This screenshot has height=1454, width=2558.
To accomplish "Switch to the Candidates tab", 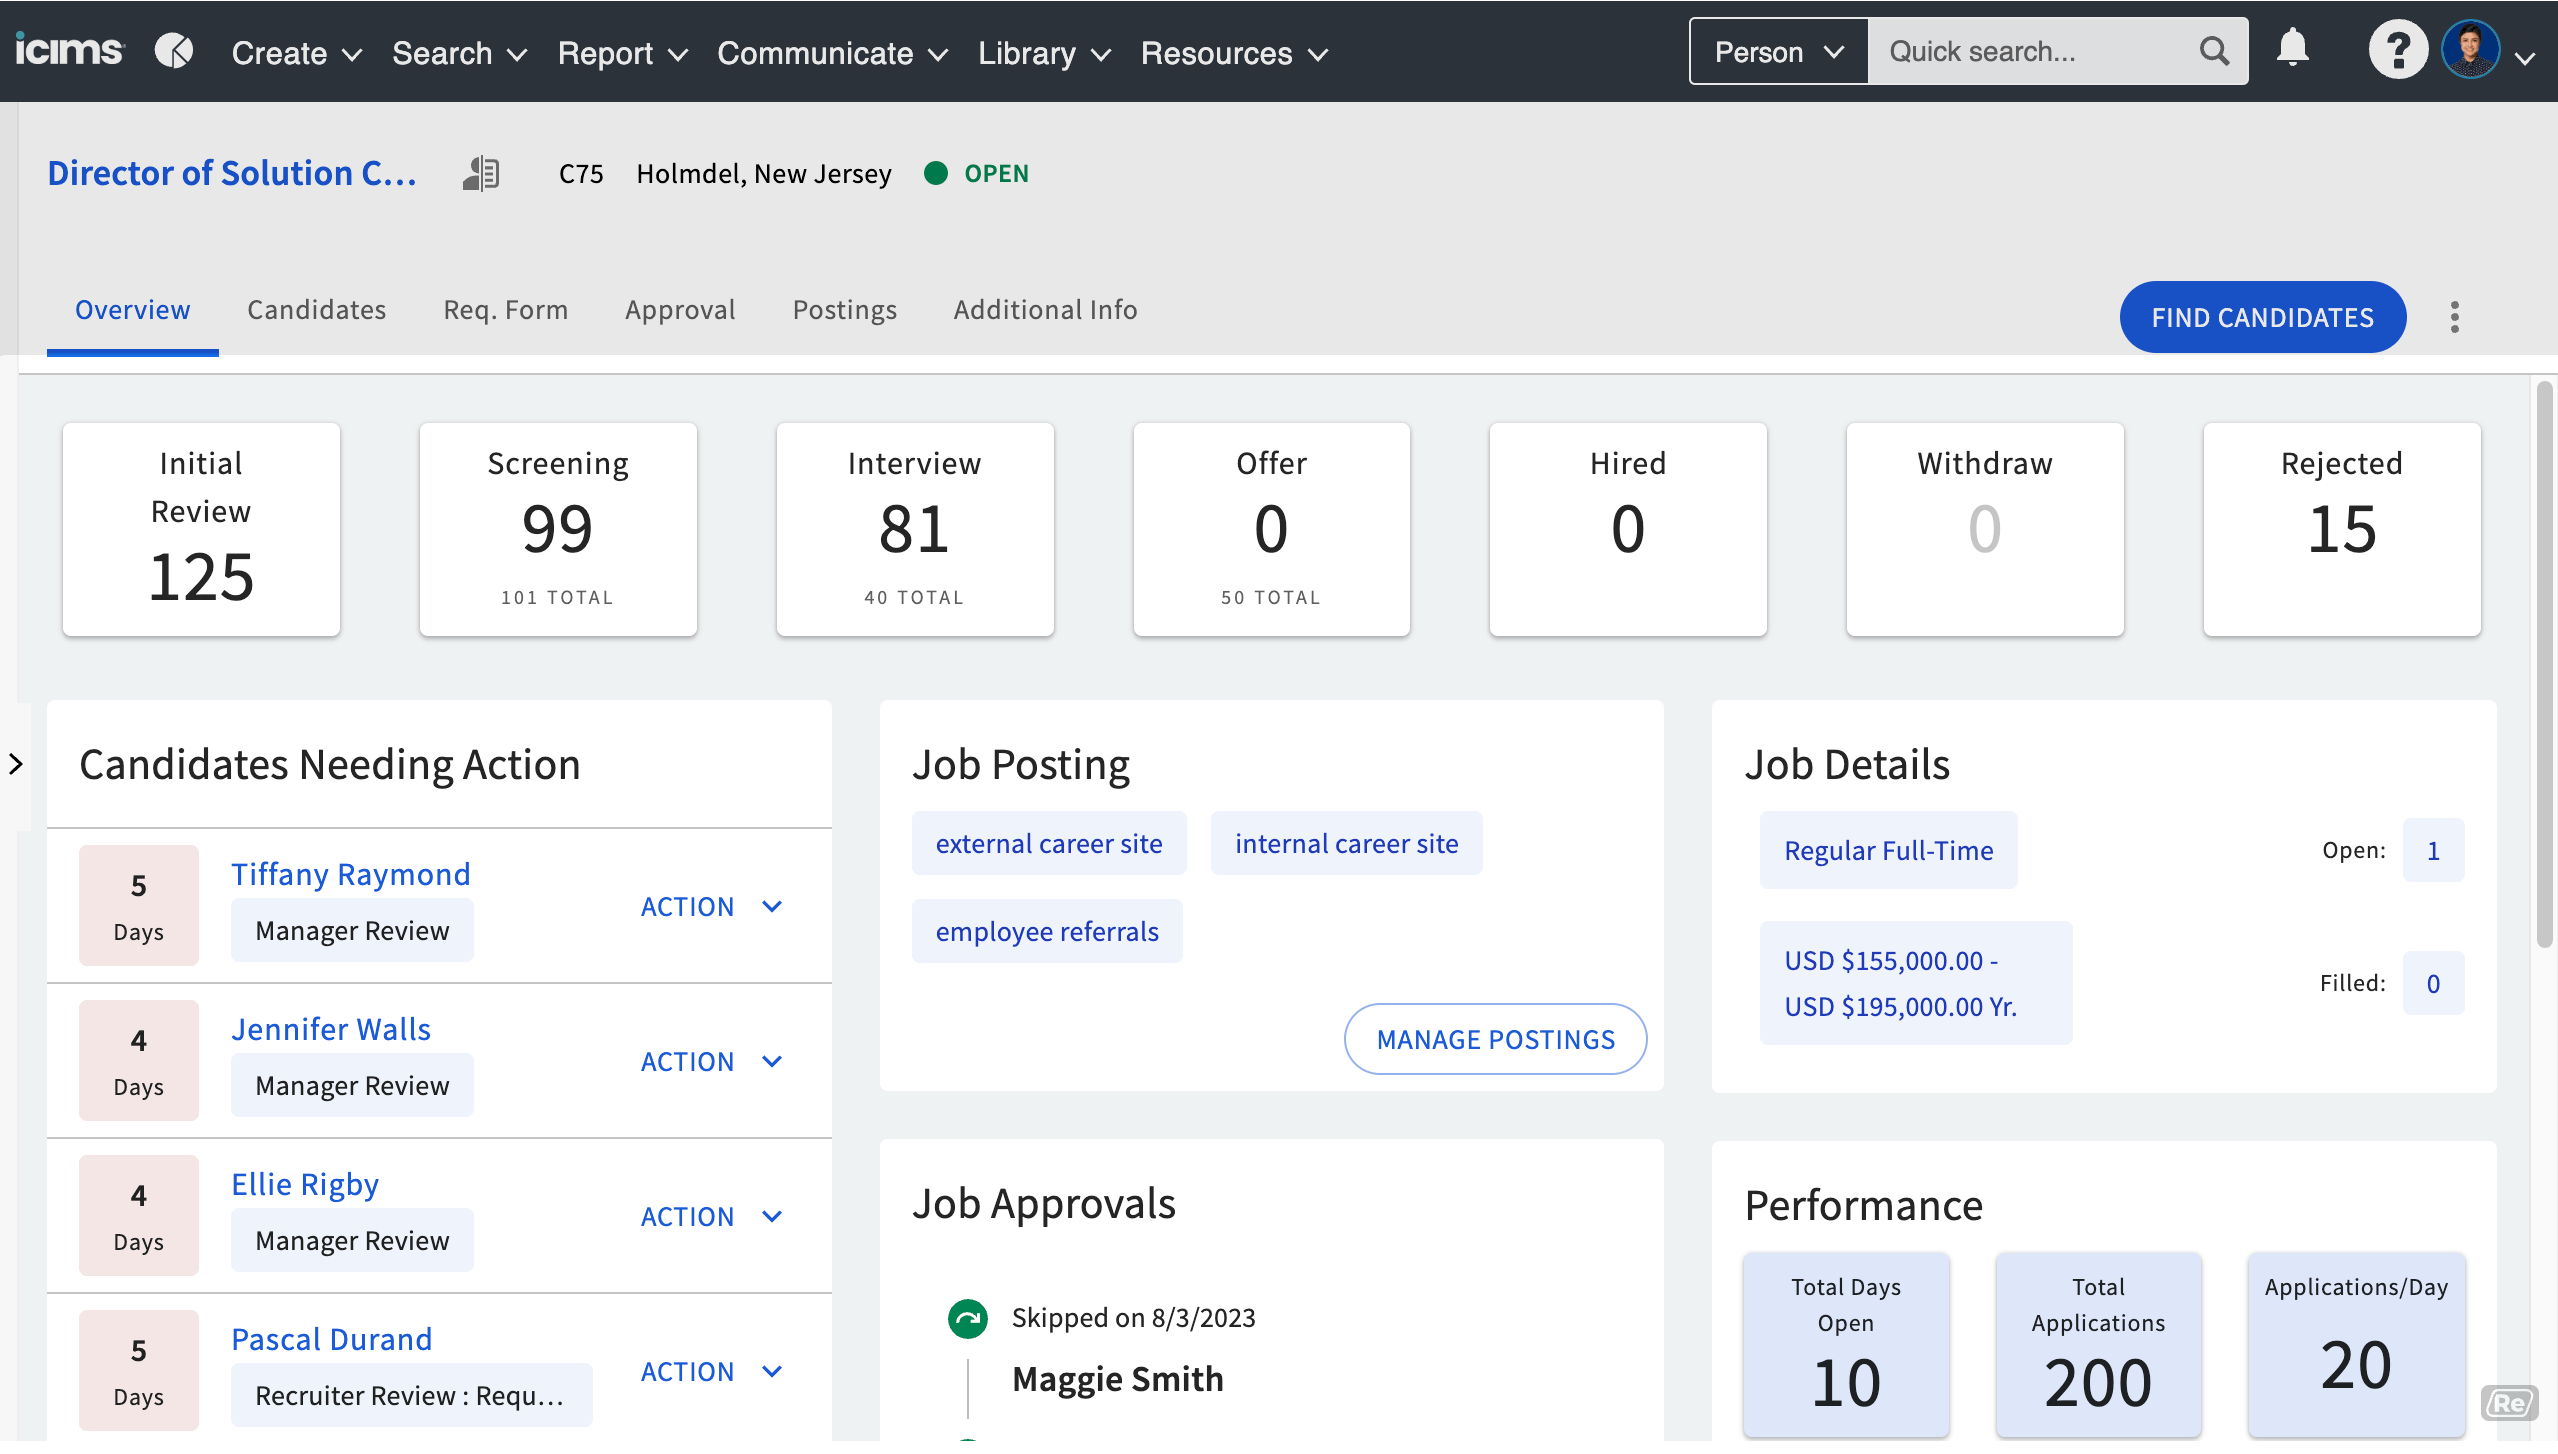I will click(316, 310).
